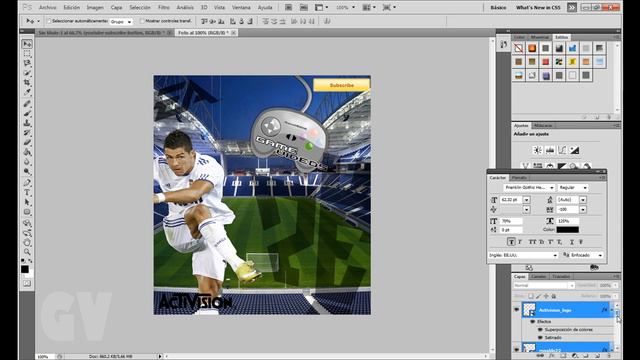Switch to the Canales tab

tap(538, 276)
